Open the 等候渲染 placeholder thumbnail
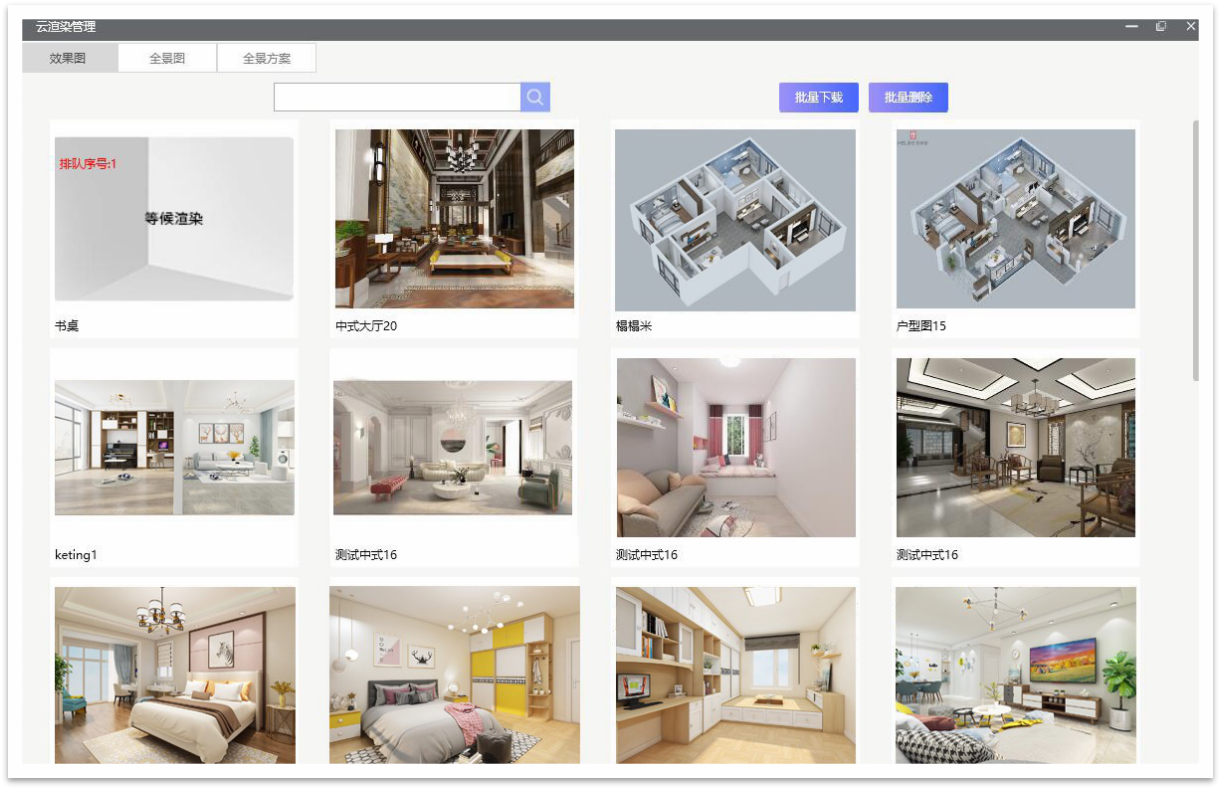 pos(174,219)
